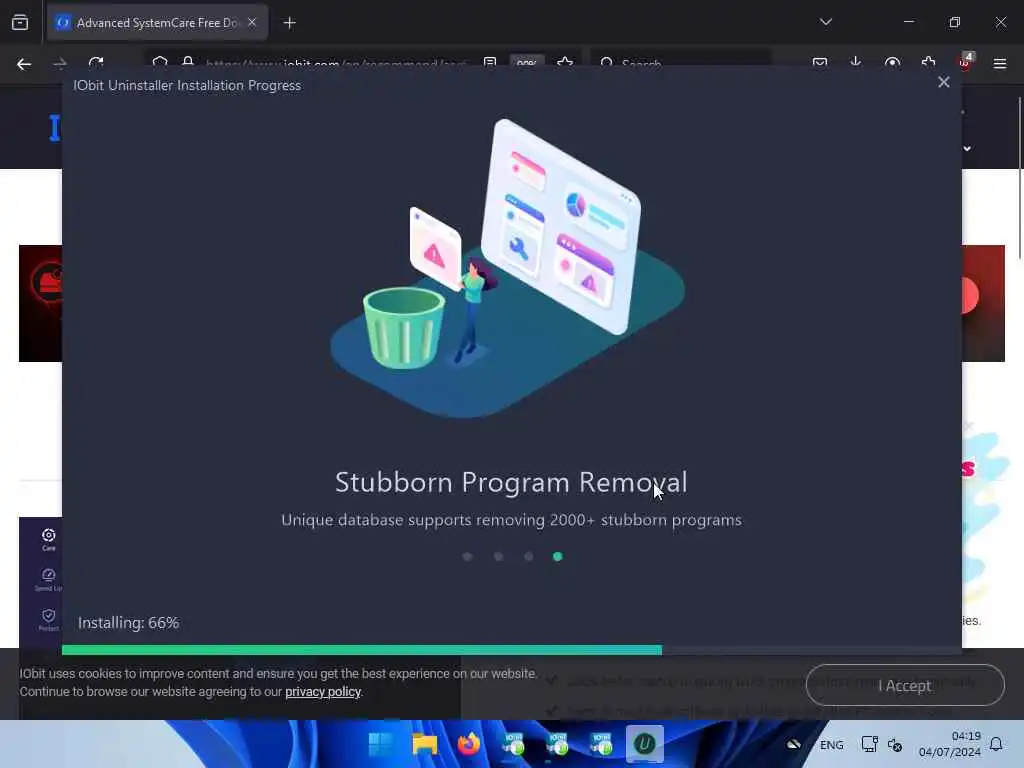This screenshot has width=1024, height=768.
Task: Open the privacy policy link
Action: pyautogui.click(x=323, y=692)
